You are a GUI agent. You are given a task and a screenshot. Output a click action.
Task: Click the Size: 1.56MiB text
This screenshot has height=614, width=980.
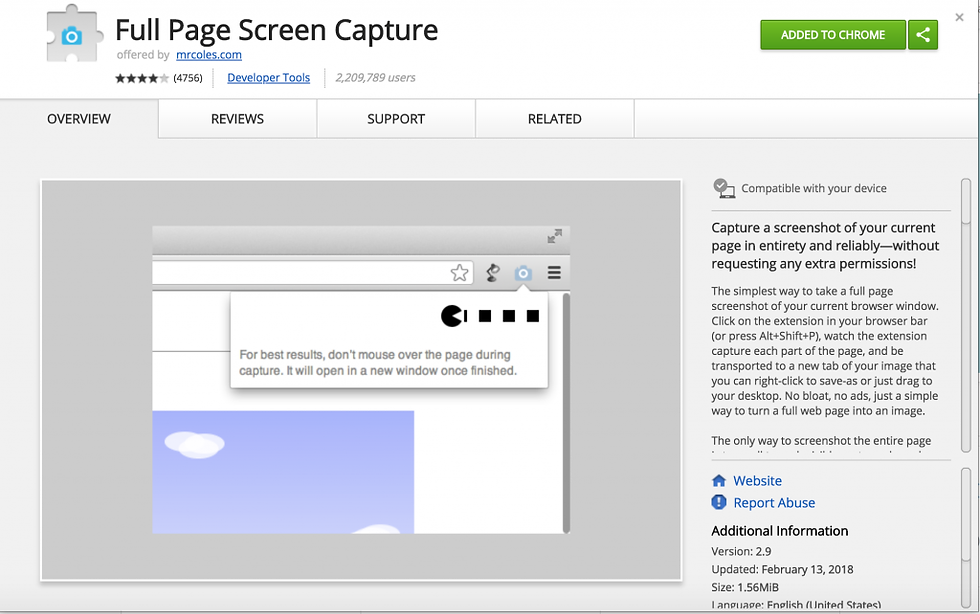(x=745, y=587)
